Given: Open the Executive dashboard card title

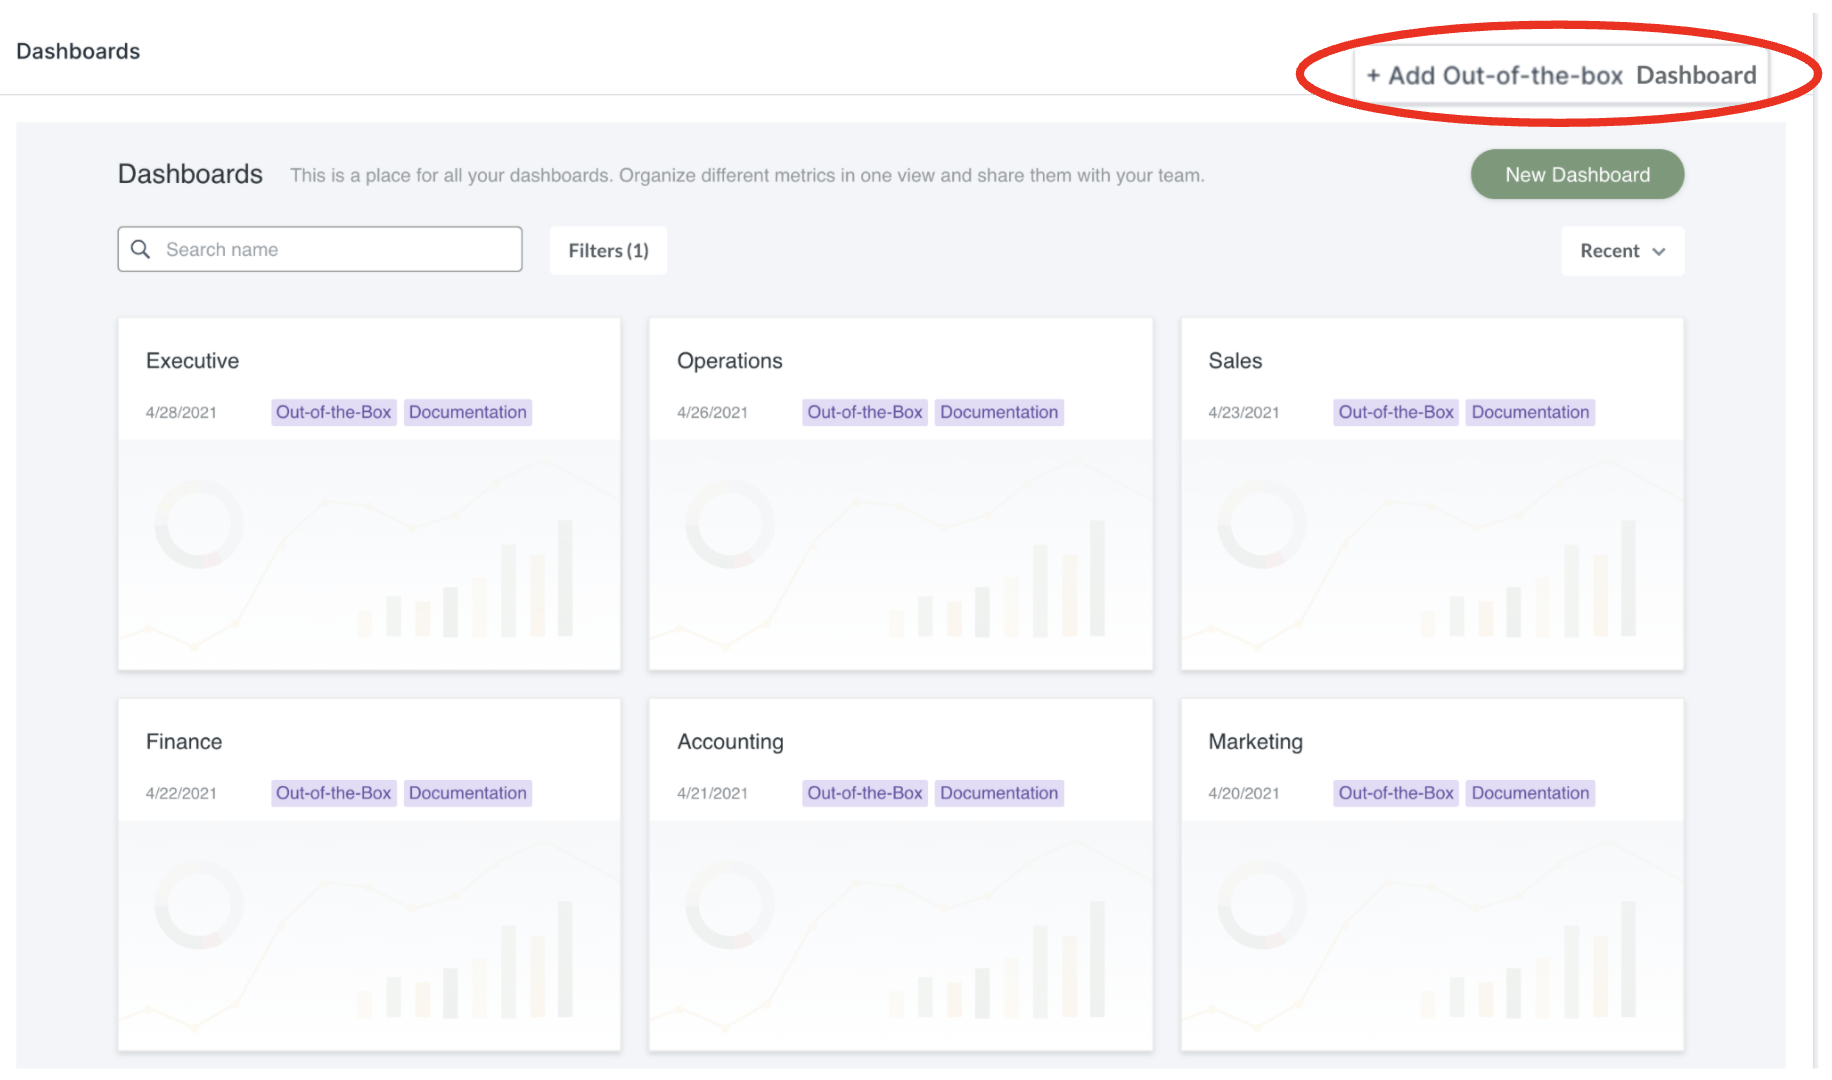Looking at the screenshot, I should (192, 361).
